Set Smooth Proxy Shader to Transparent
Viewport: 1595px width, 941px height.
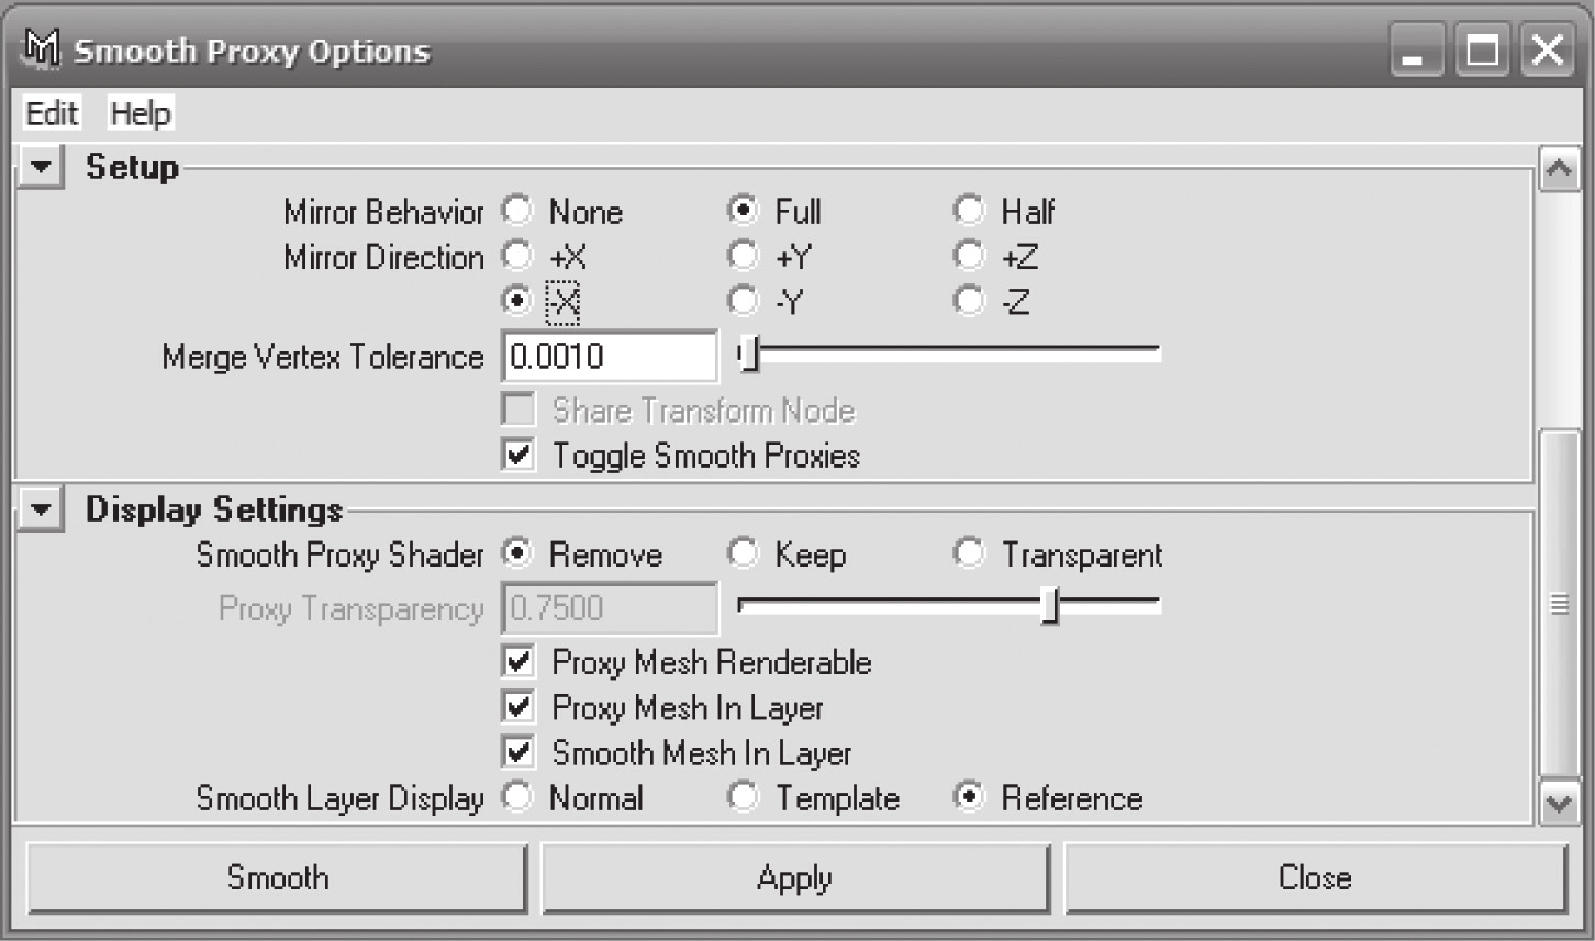coord(968,553)
